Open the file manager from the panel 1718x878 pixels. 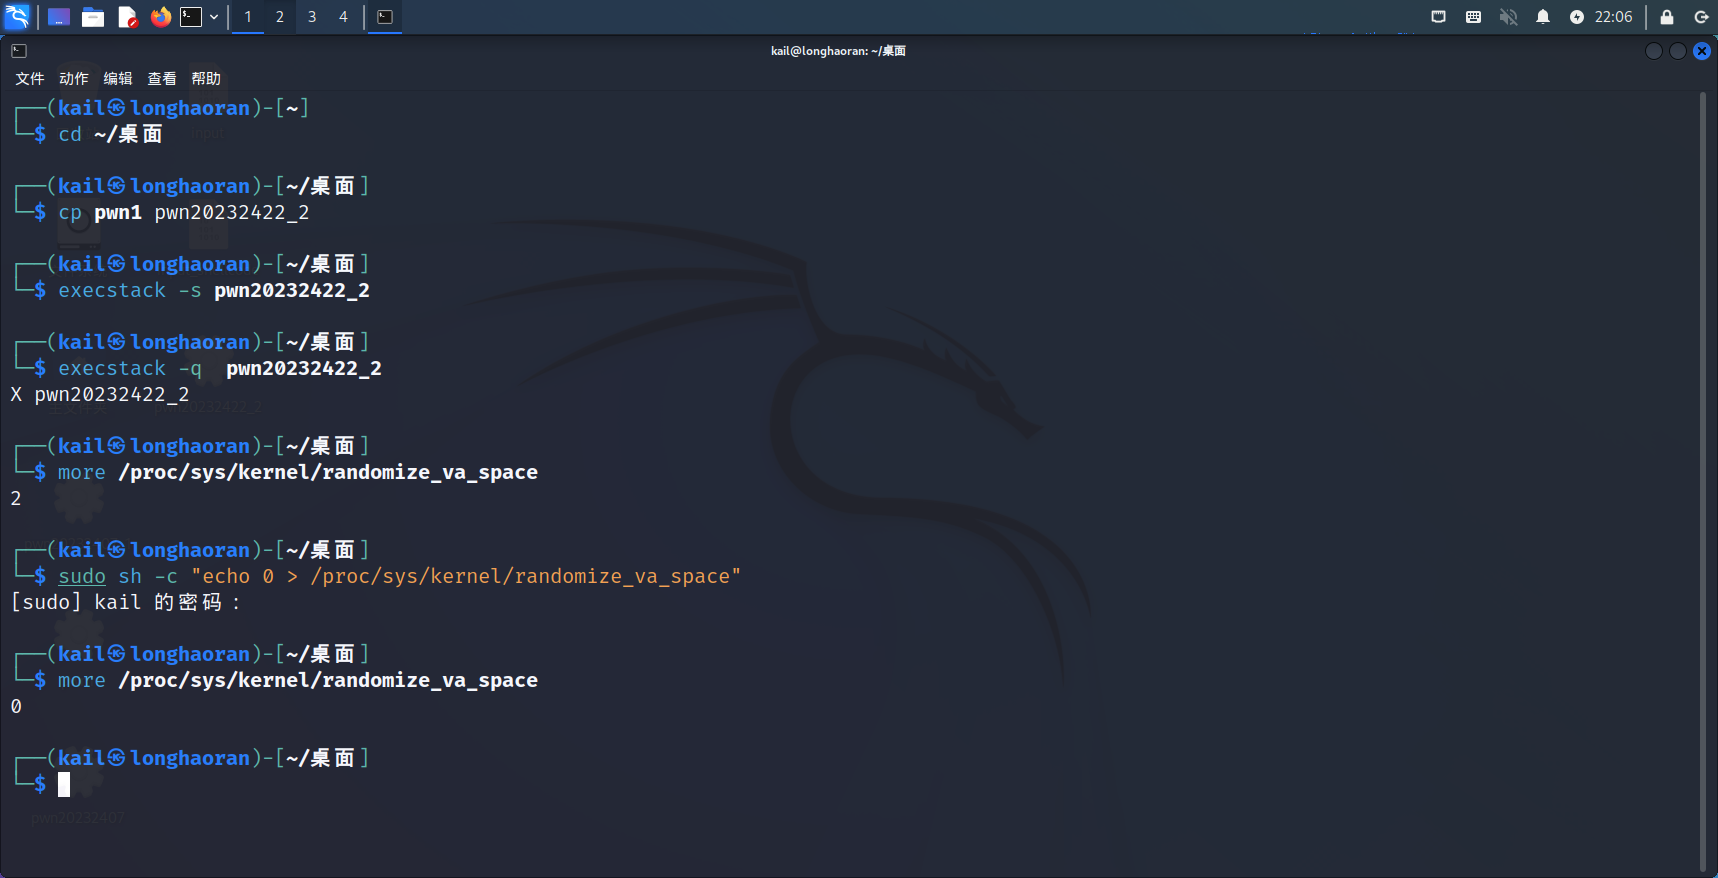pos(93,17)
